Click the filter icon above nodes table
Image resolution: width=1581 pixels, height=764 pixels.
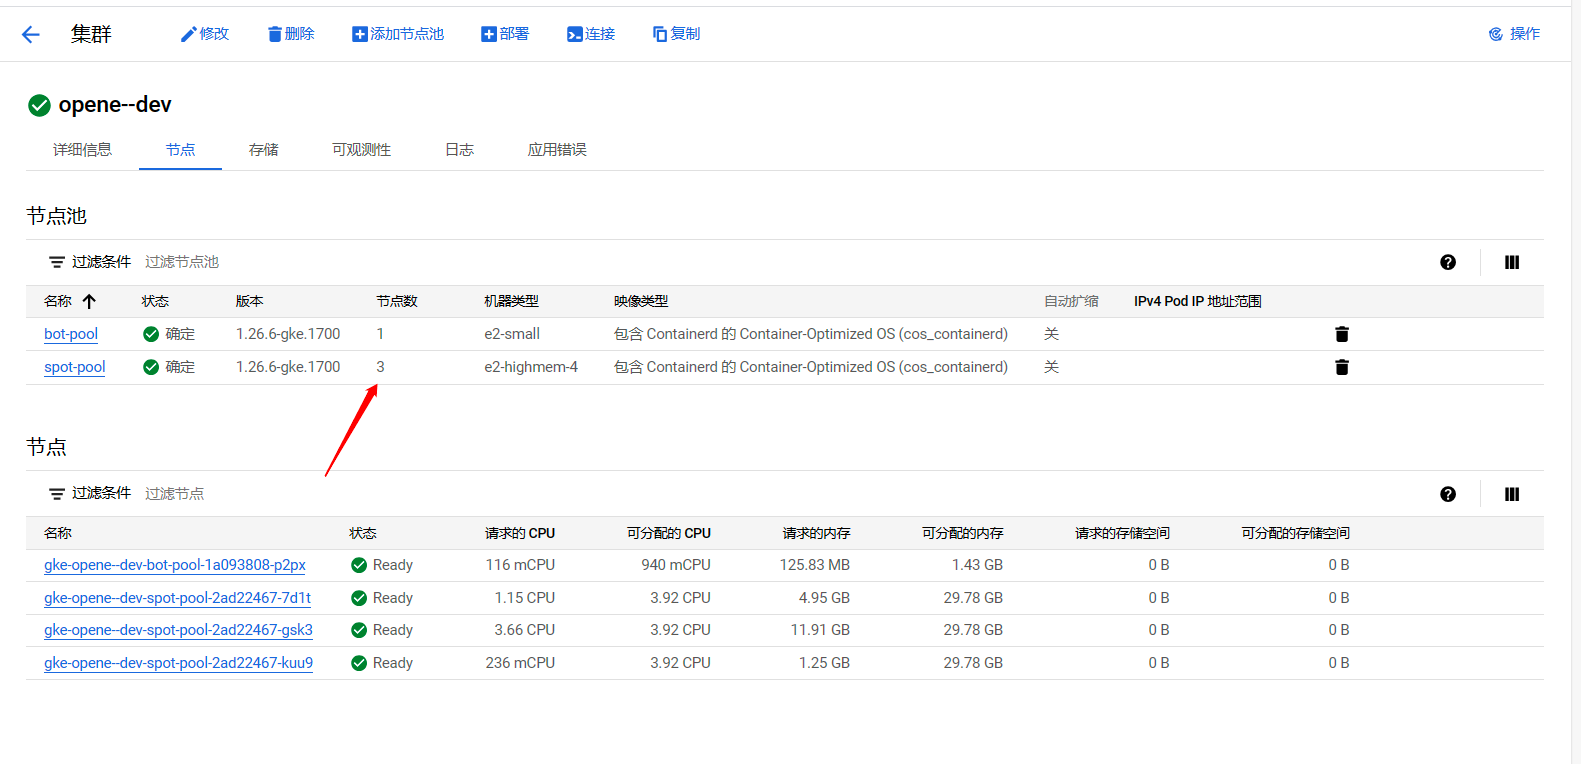tap(57, 494)
